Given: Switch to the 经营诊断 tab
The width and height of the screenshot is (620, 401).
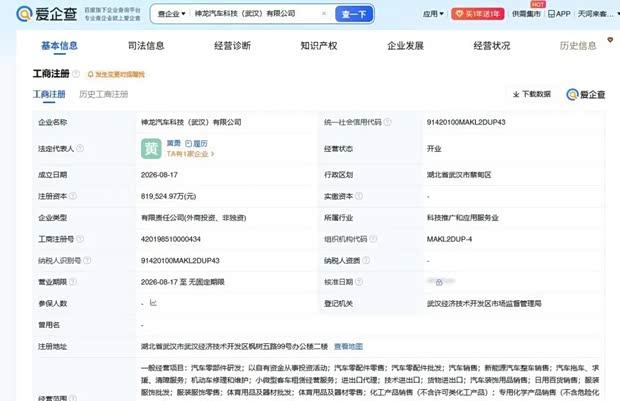Looking at the screenshot, I should click(x=232, y=46).
